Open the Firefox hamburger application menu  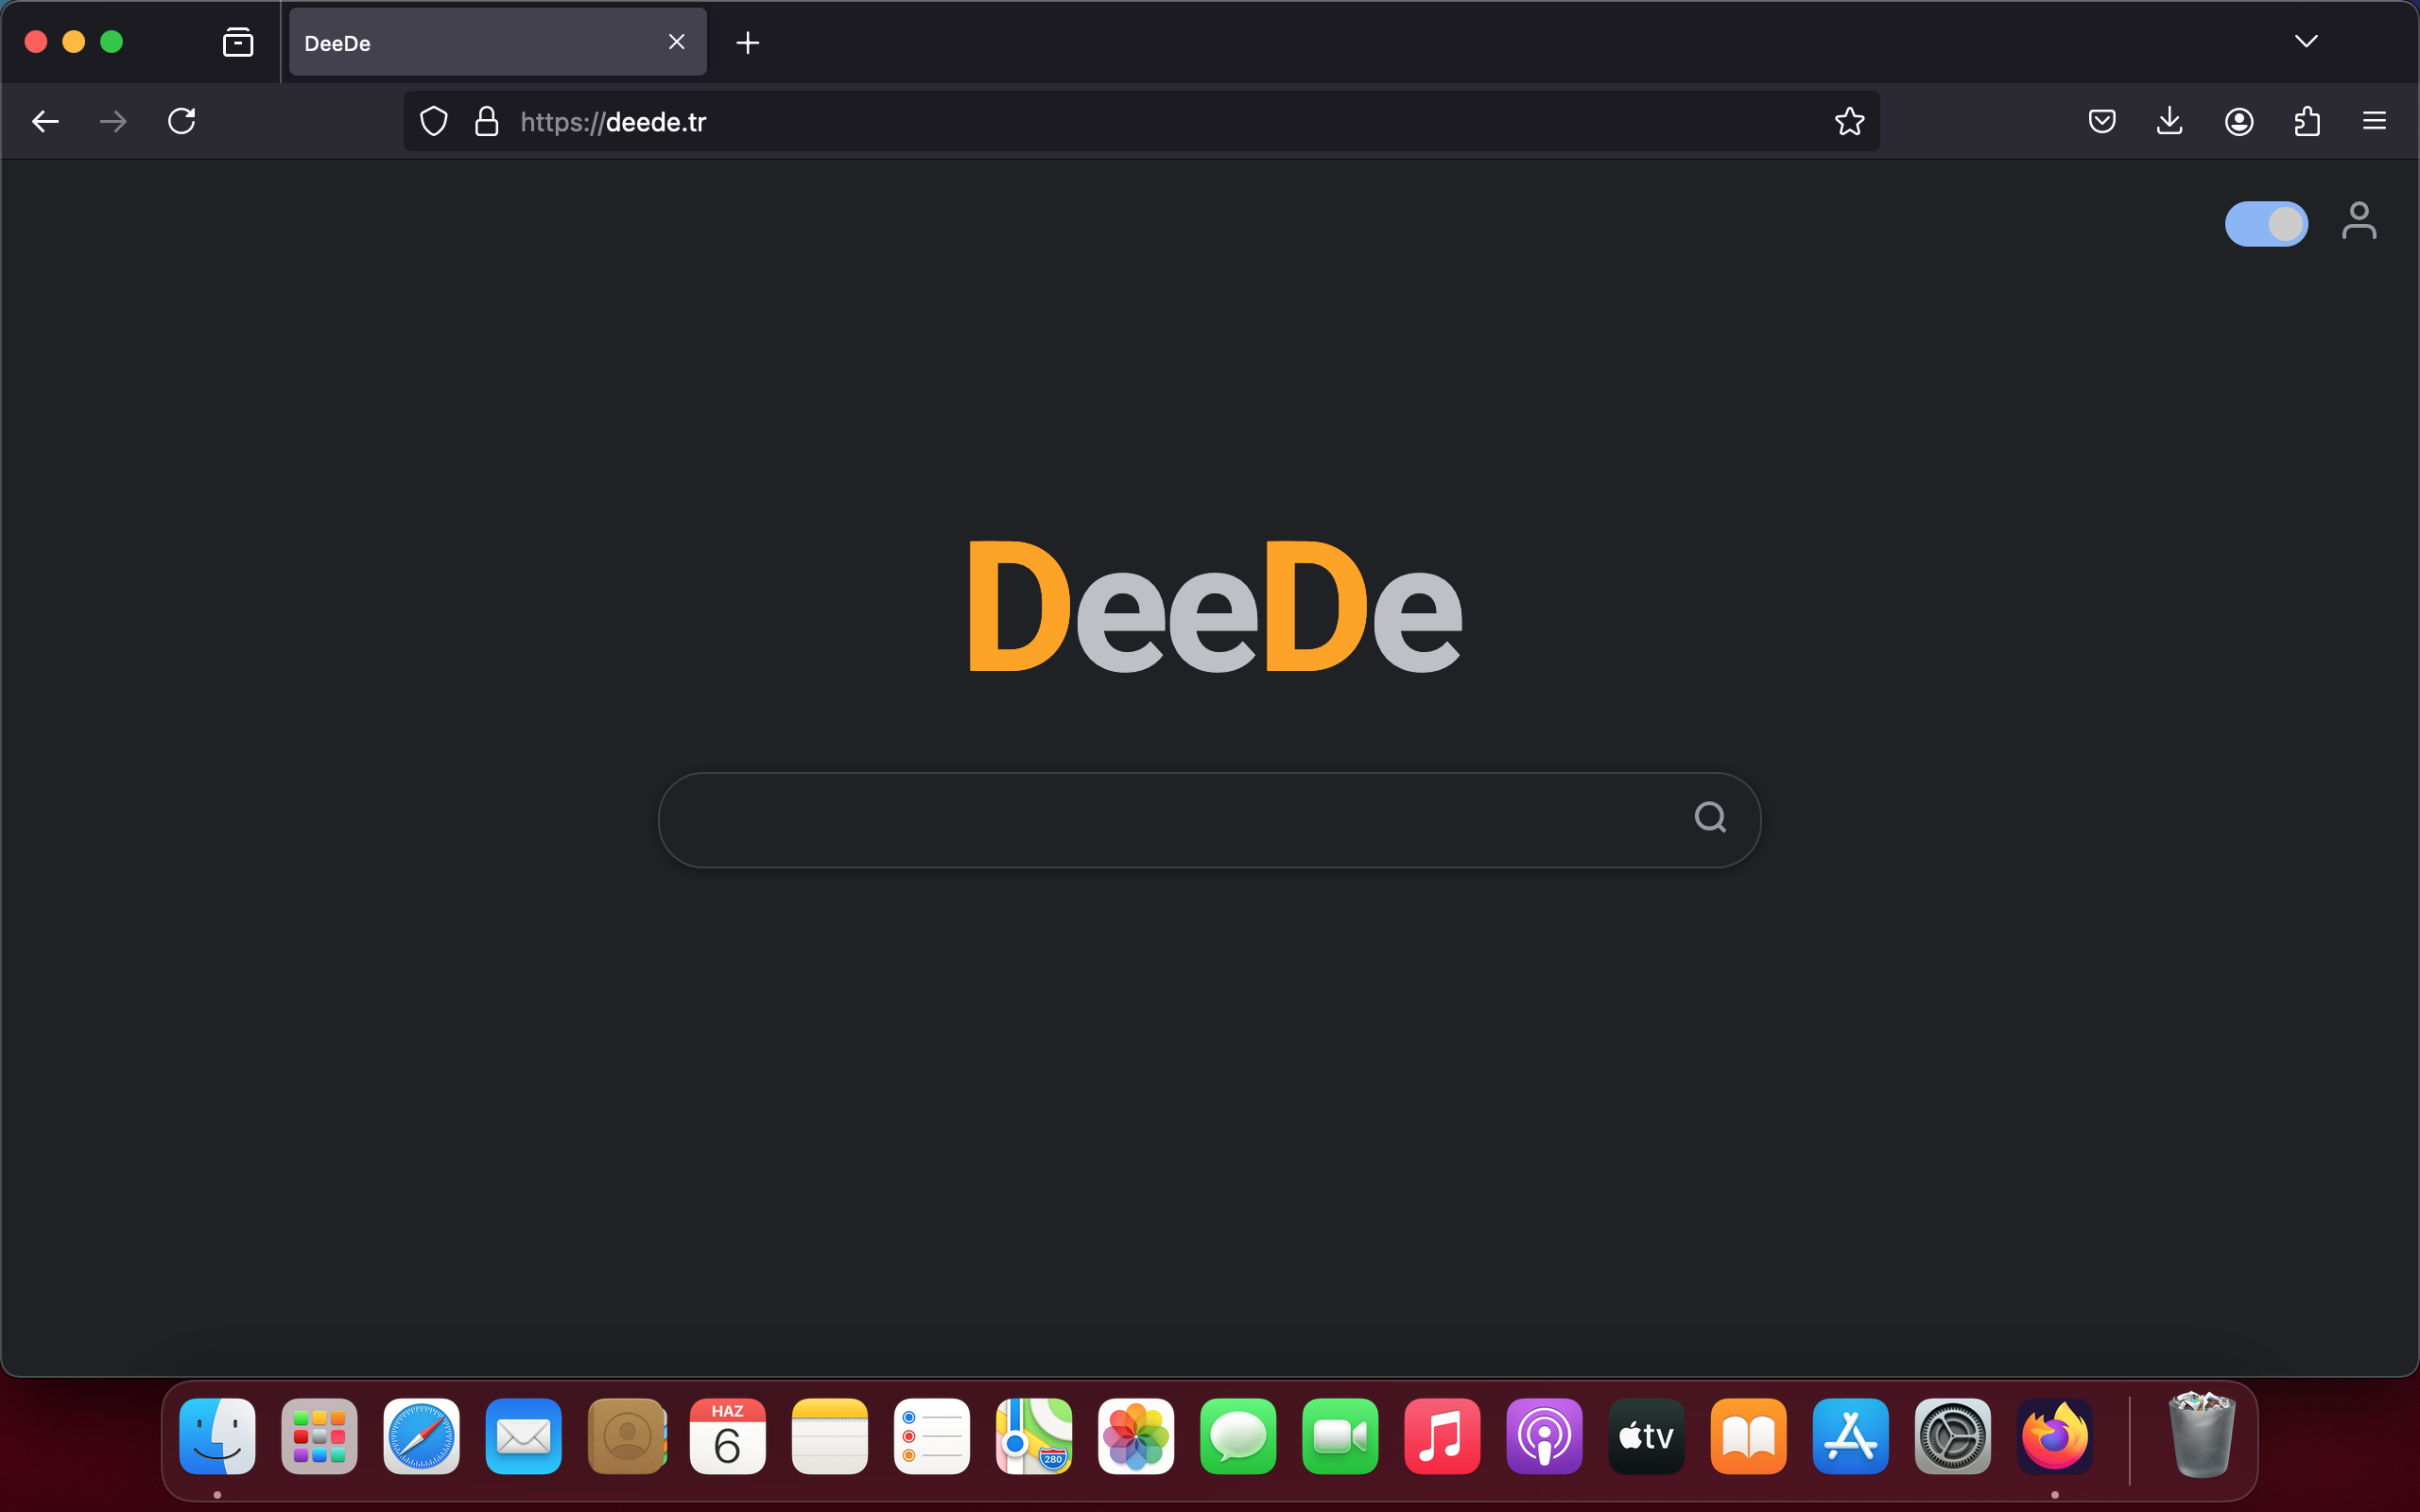[2374, 122]
